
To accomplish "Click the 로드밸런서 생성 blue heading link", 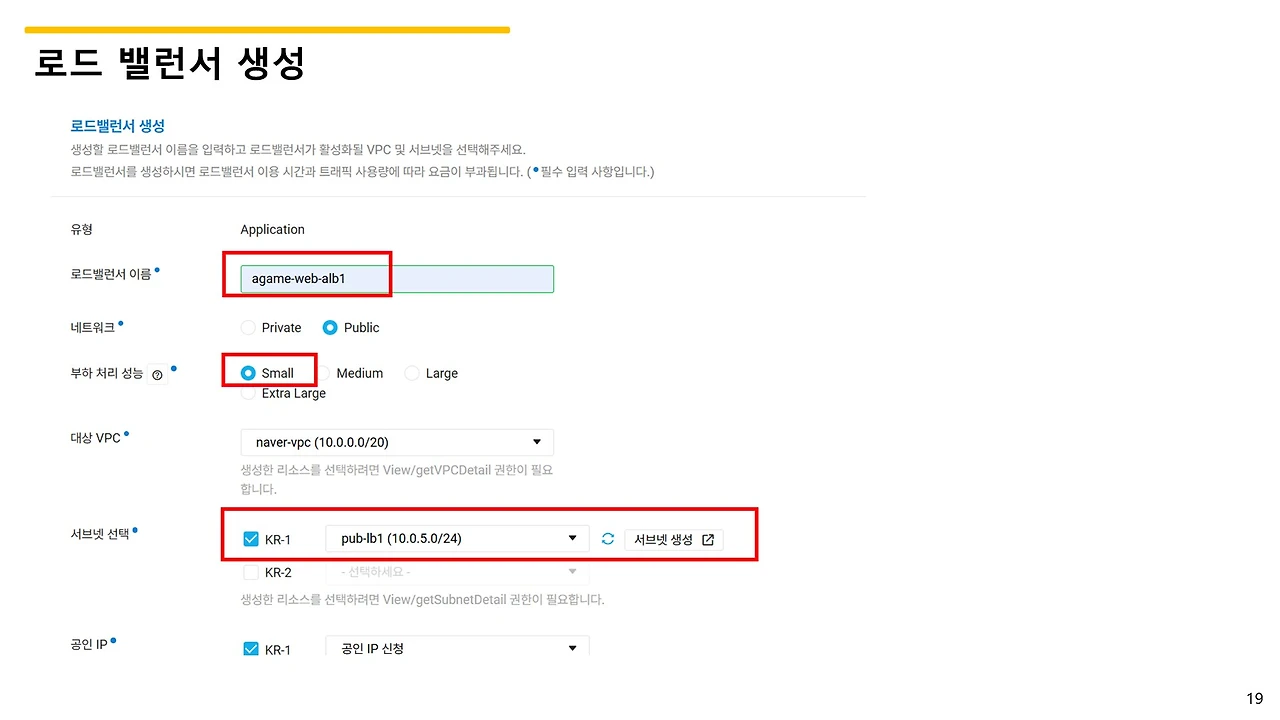I will click(x=118, y=126).
